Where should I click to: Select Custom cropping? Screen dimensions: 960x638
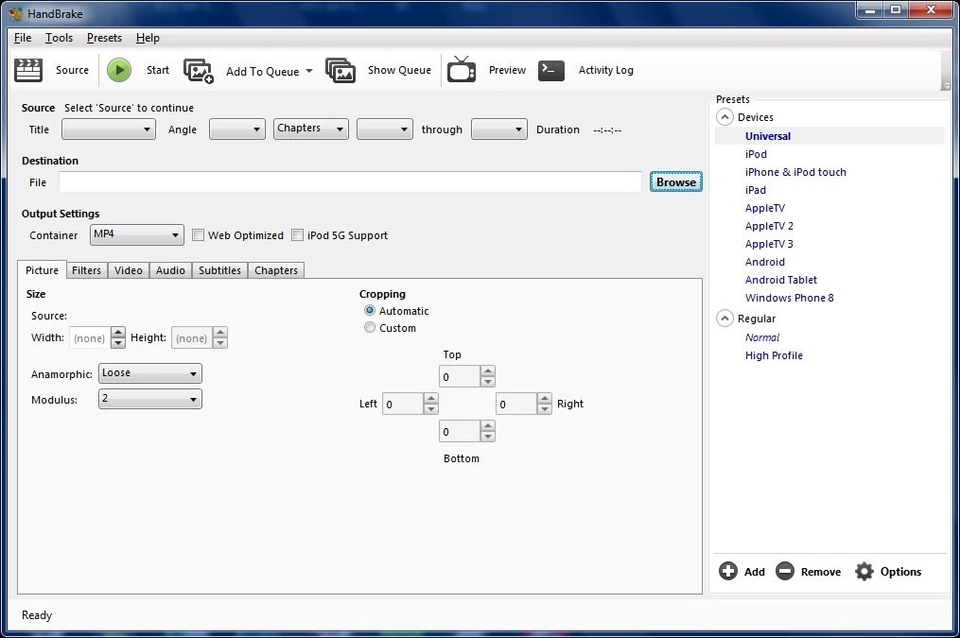pos(369,327)
